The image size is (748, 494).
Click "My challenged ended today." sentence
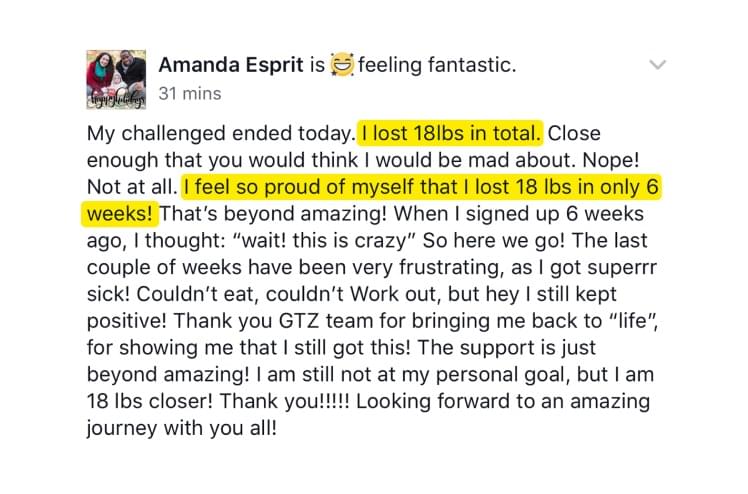pos(221,133)
